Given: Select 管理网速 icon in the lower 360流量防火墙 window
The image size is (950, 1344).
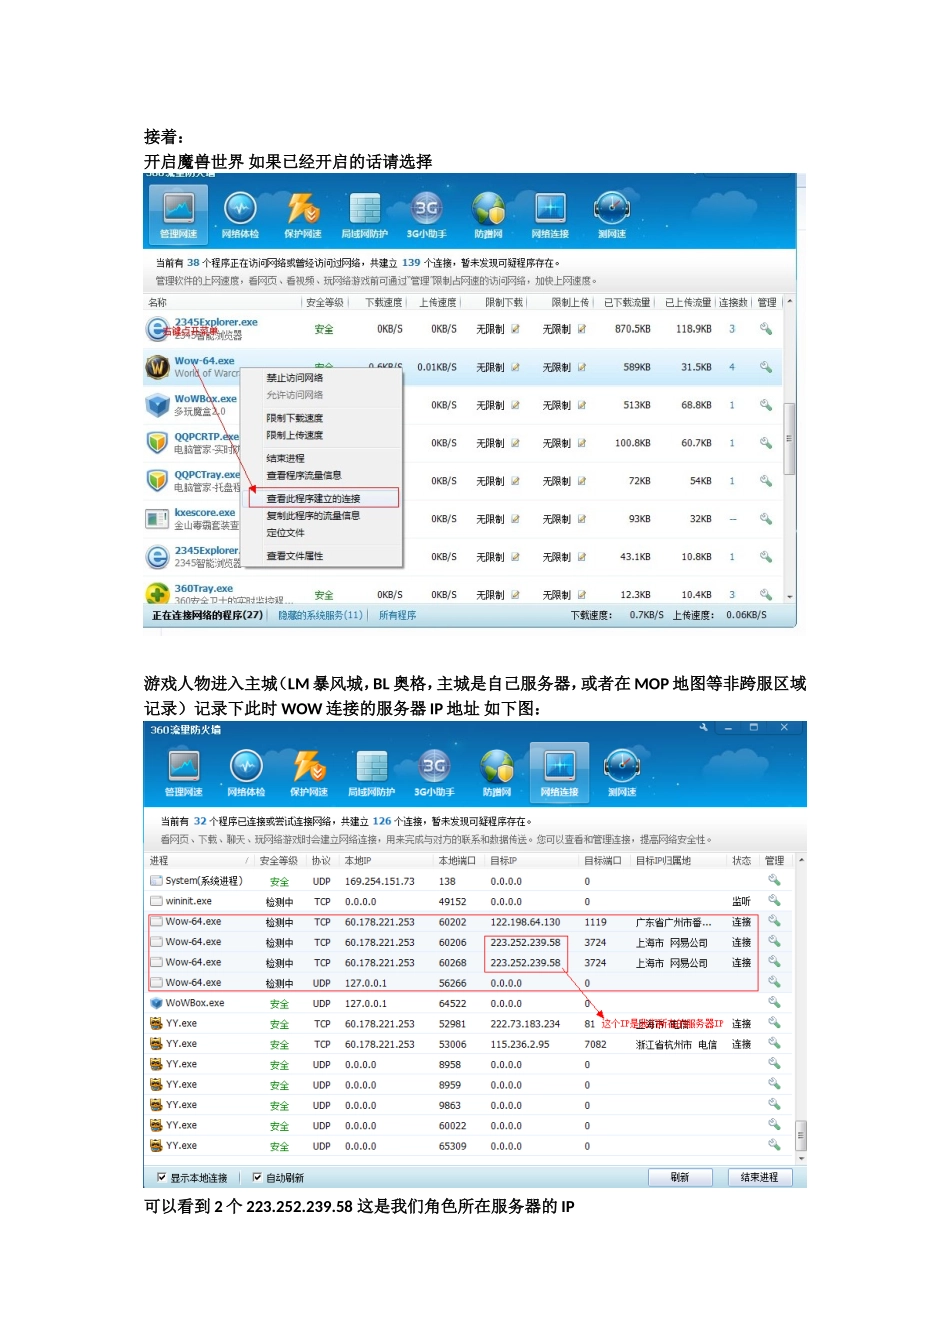Looking at the screenshot, I should 184,773.
